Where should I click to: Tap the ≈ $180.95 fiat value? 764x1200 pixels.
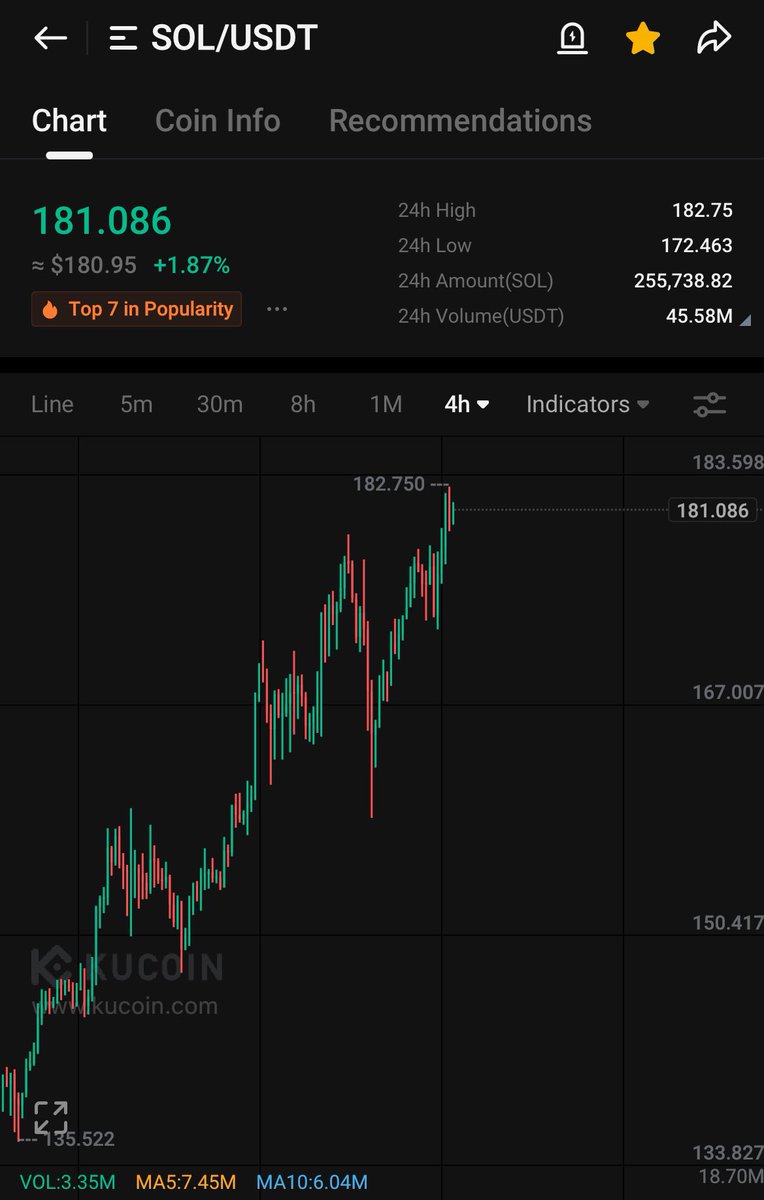point(84,265)
